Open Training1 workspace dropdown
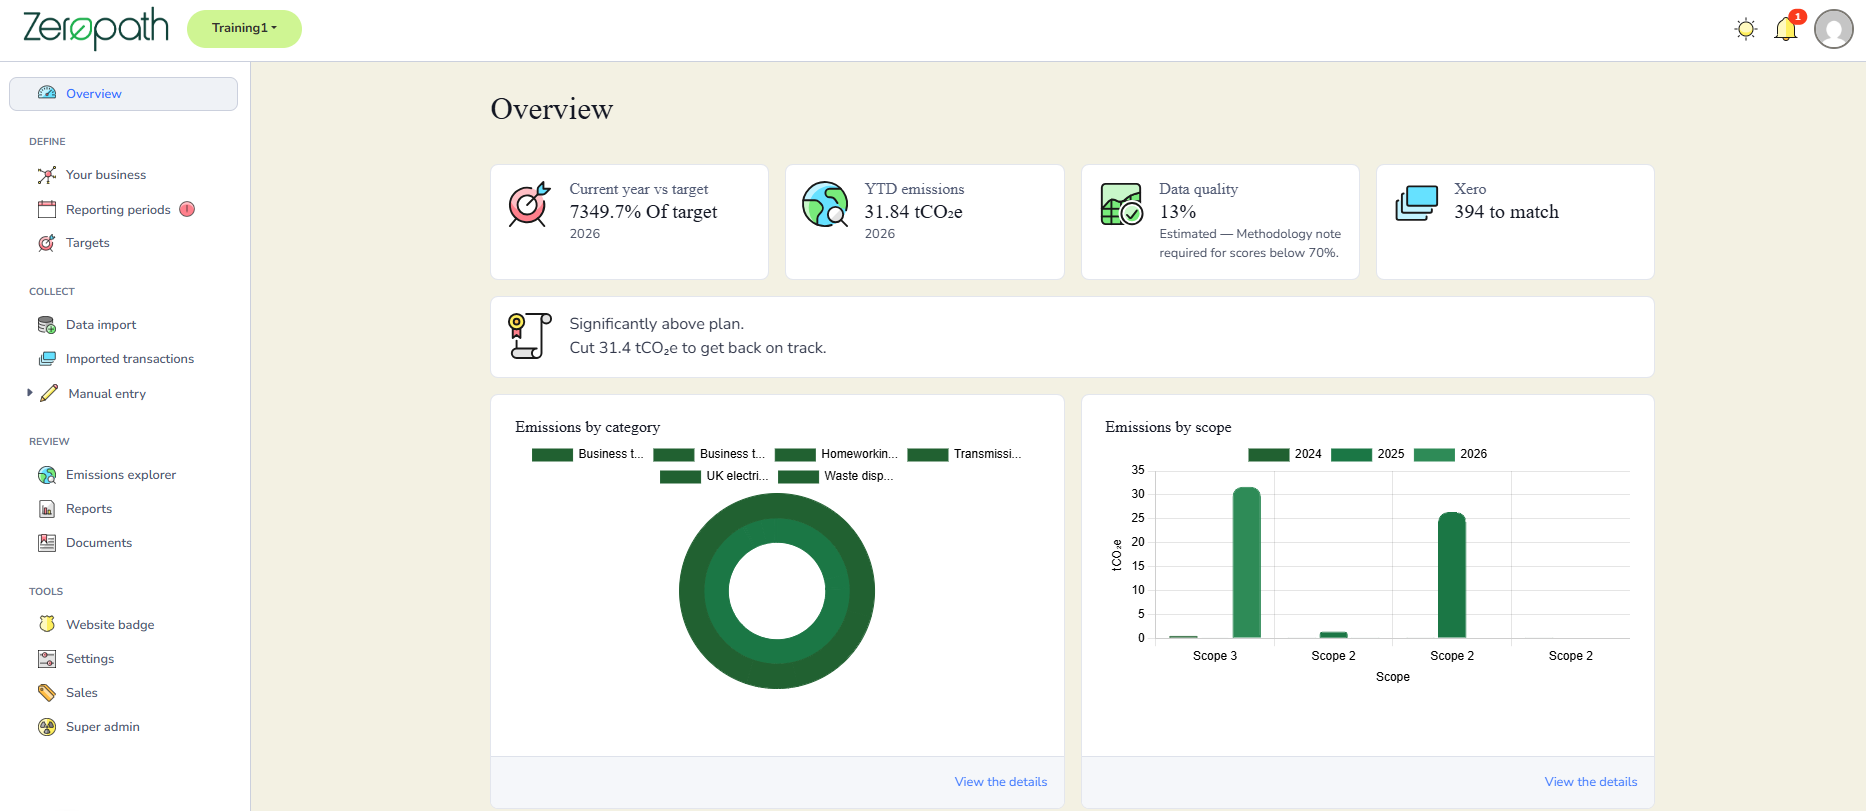 click(244, 28)
